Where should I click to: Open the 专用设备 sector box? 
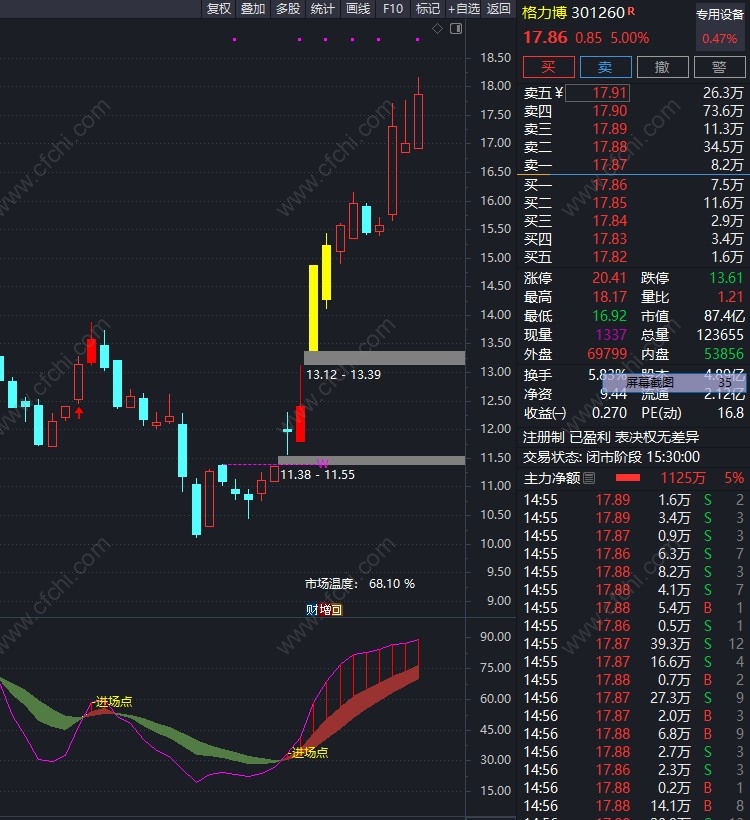point(720,26)
